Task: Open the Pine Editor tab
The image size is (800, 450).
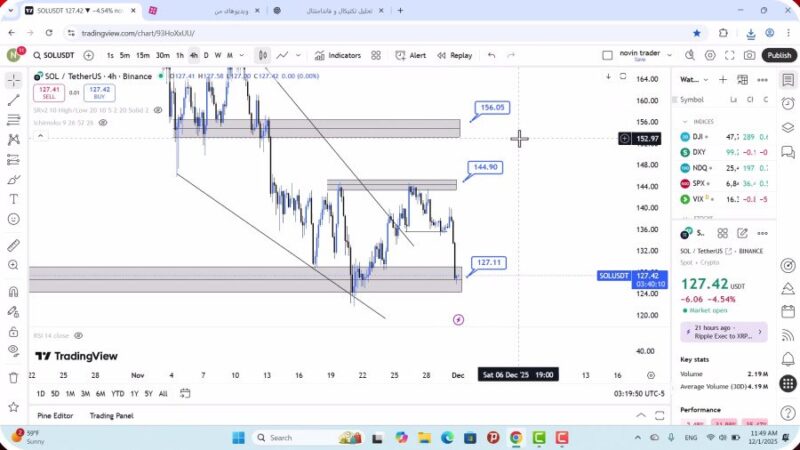Action: click(55, 416)
